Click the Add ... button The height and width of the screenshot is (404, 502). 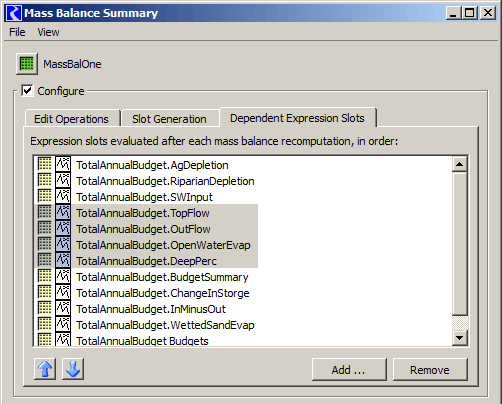[349, 370]
